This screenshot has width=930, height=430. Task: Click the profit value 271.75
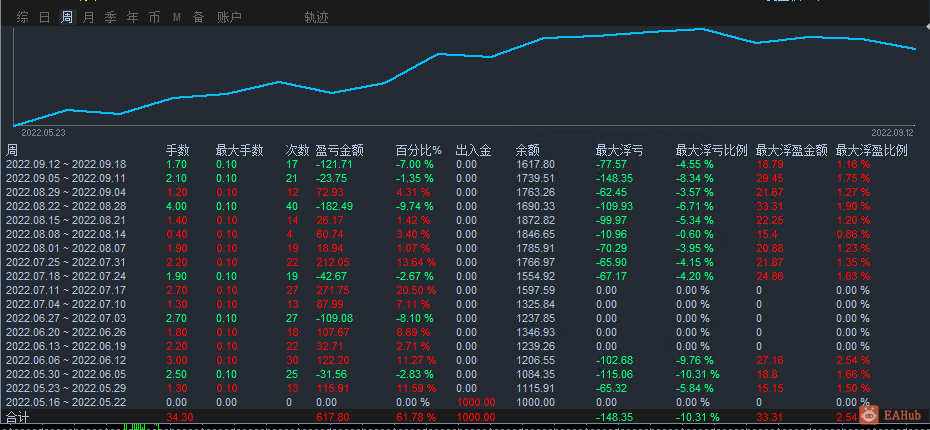click(333, 290)
